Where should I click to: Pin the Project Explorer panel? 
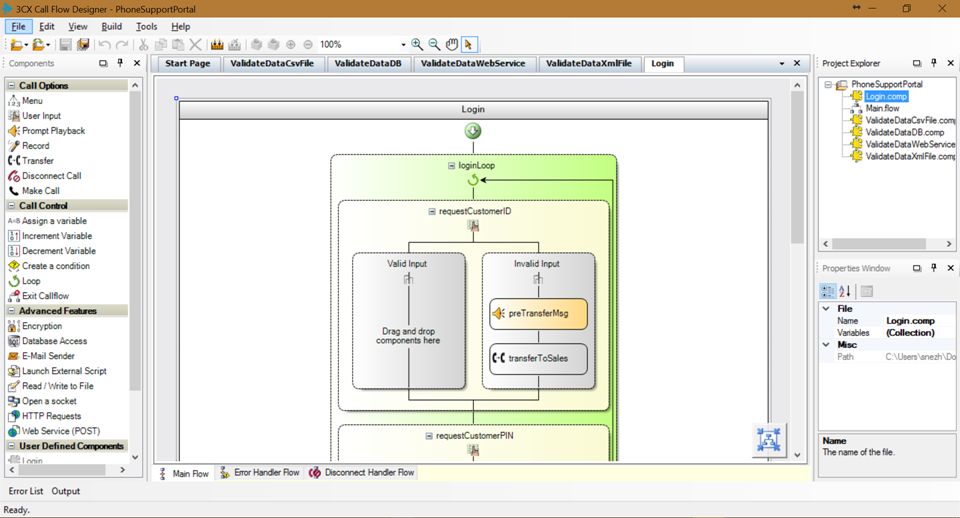[x=934, y=63]
